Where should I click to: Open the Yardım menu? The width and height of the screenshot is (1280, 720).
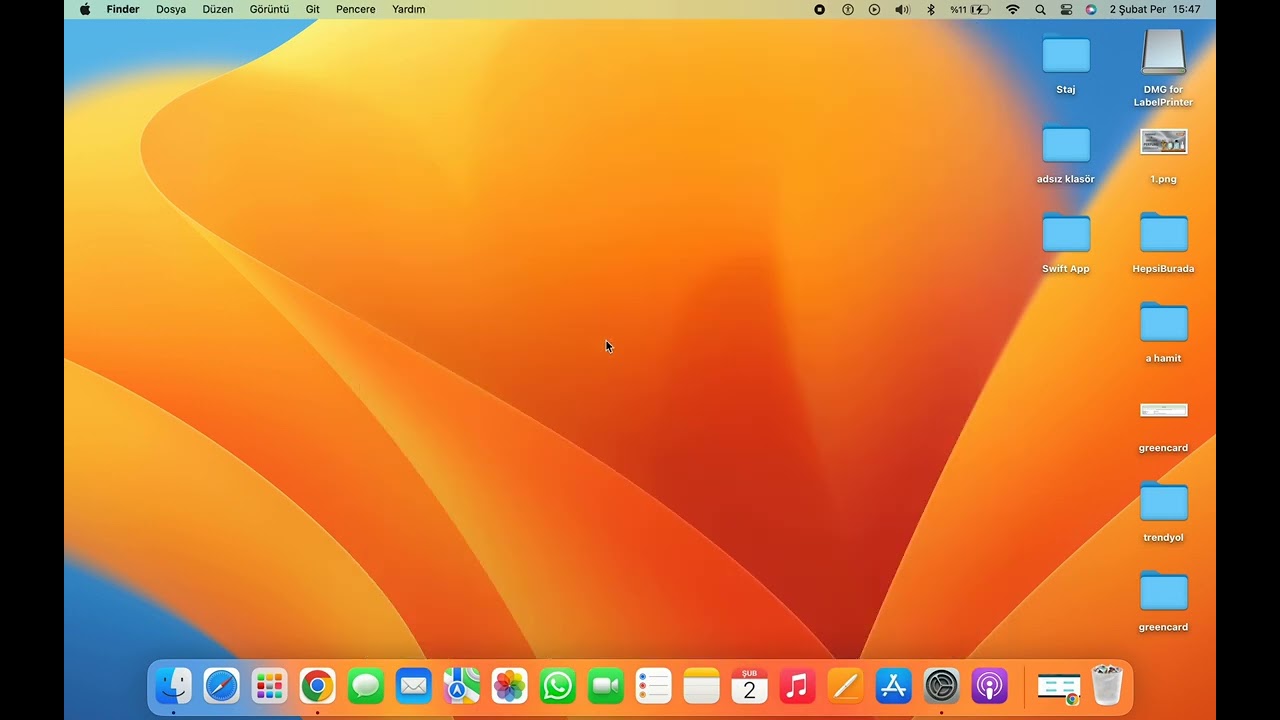click(x=409, y=9)
